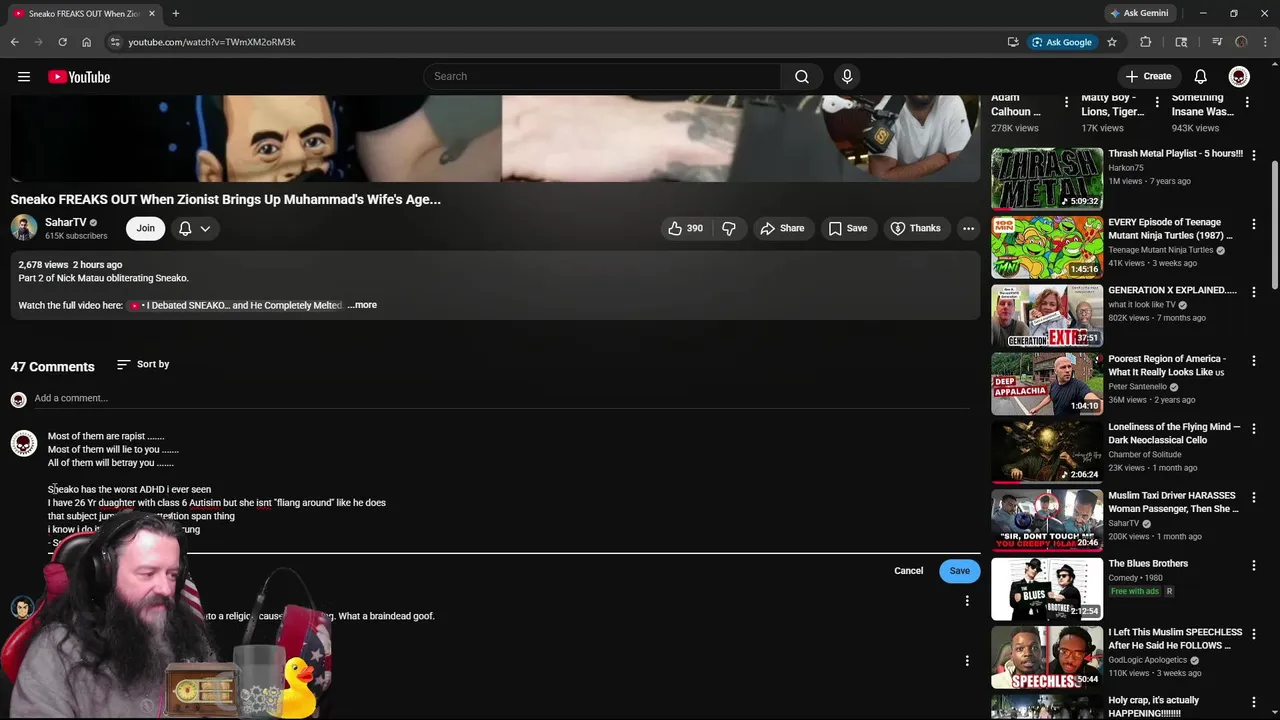Open the I Debated SNEAKO full video link
The image size is (1280, 720).
pos(236,305)
